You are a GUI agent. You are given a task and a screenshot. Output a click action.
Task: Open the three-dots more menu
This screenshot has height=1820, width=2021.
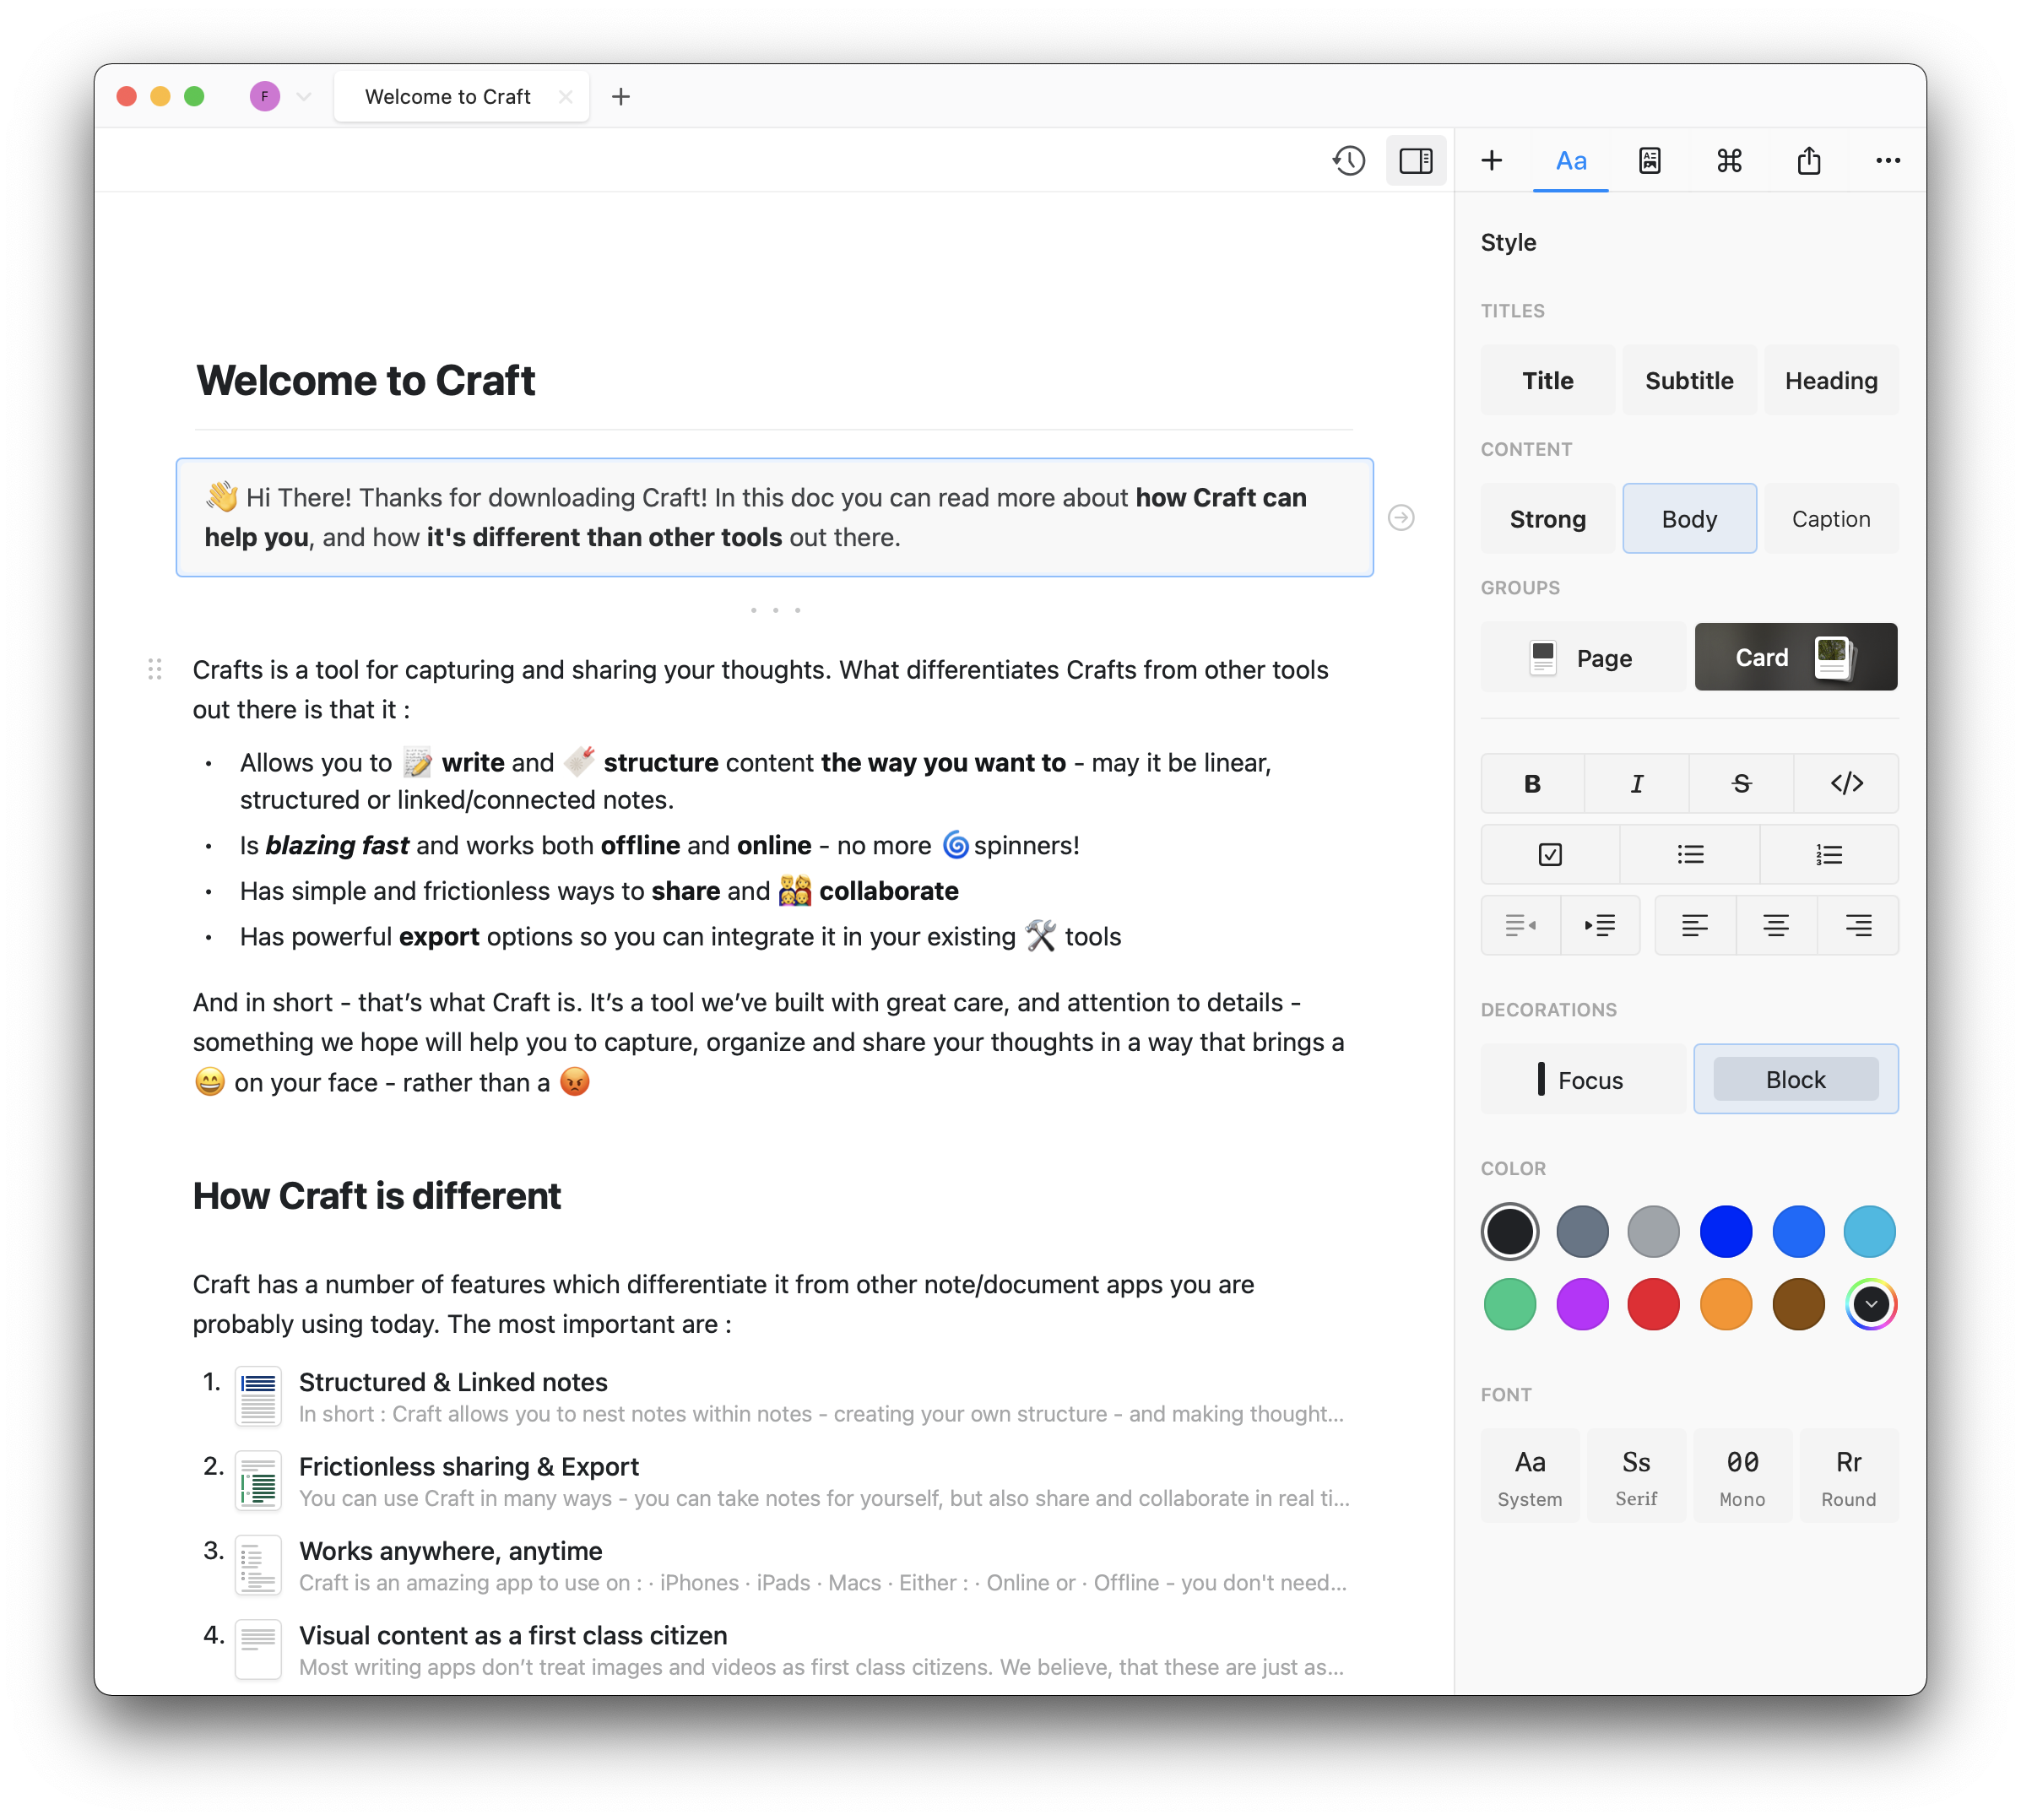click(1887, 160)
